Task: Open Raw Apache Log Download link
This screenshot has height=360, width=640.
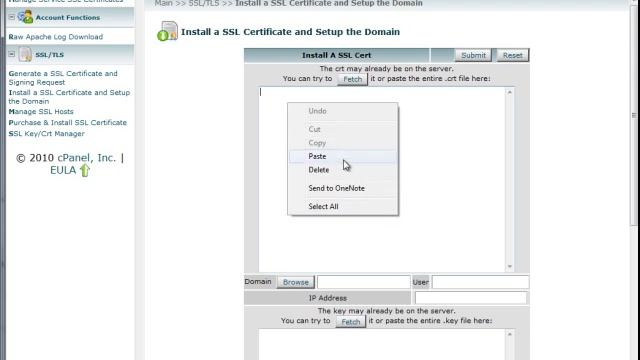Action: coord(56,37)
